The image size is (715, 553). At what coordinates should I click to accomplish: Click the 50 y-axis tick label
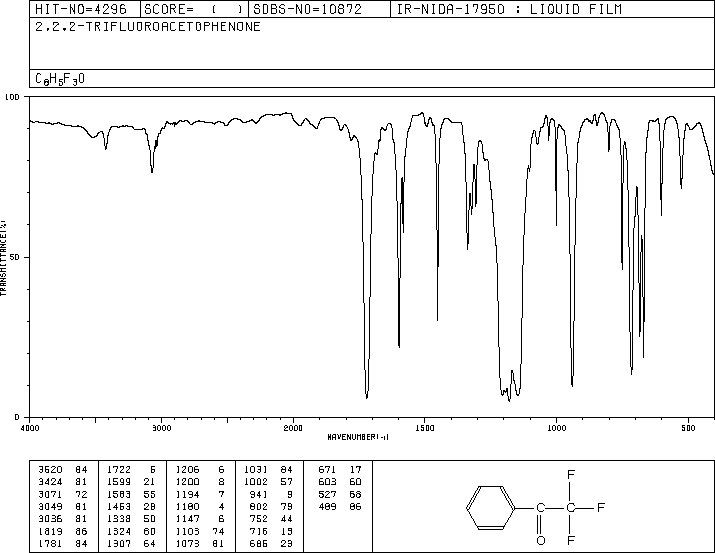coord(14,257)
